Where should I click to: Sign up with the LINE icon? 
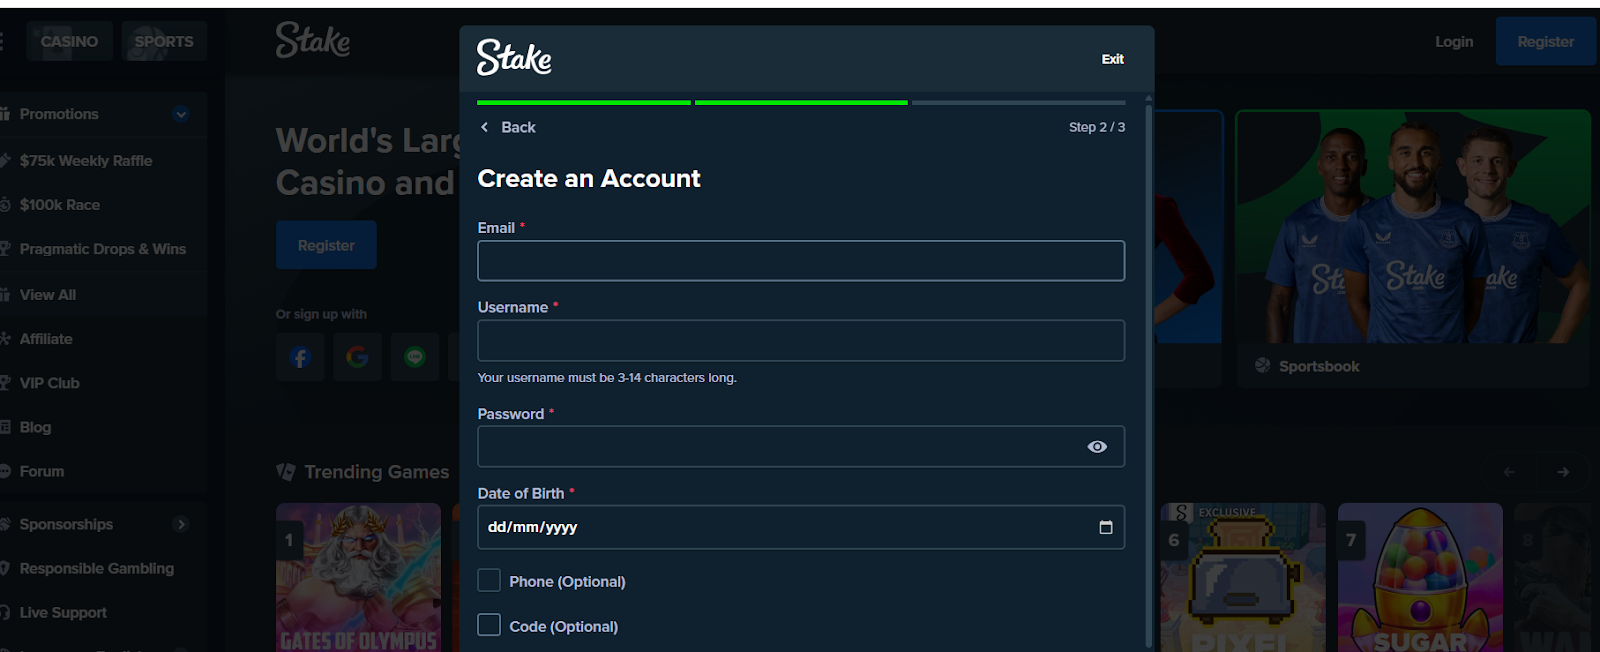click(415, 357)
